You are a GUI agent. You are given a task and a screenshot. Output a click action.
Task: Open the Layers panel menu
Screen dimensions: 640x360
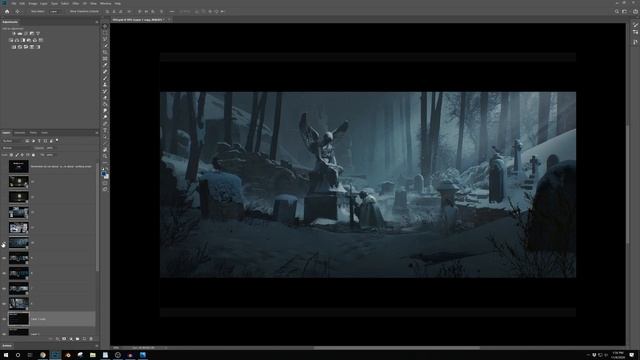tap(97, 133)
